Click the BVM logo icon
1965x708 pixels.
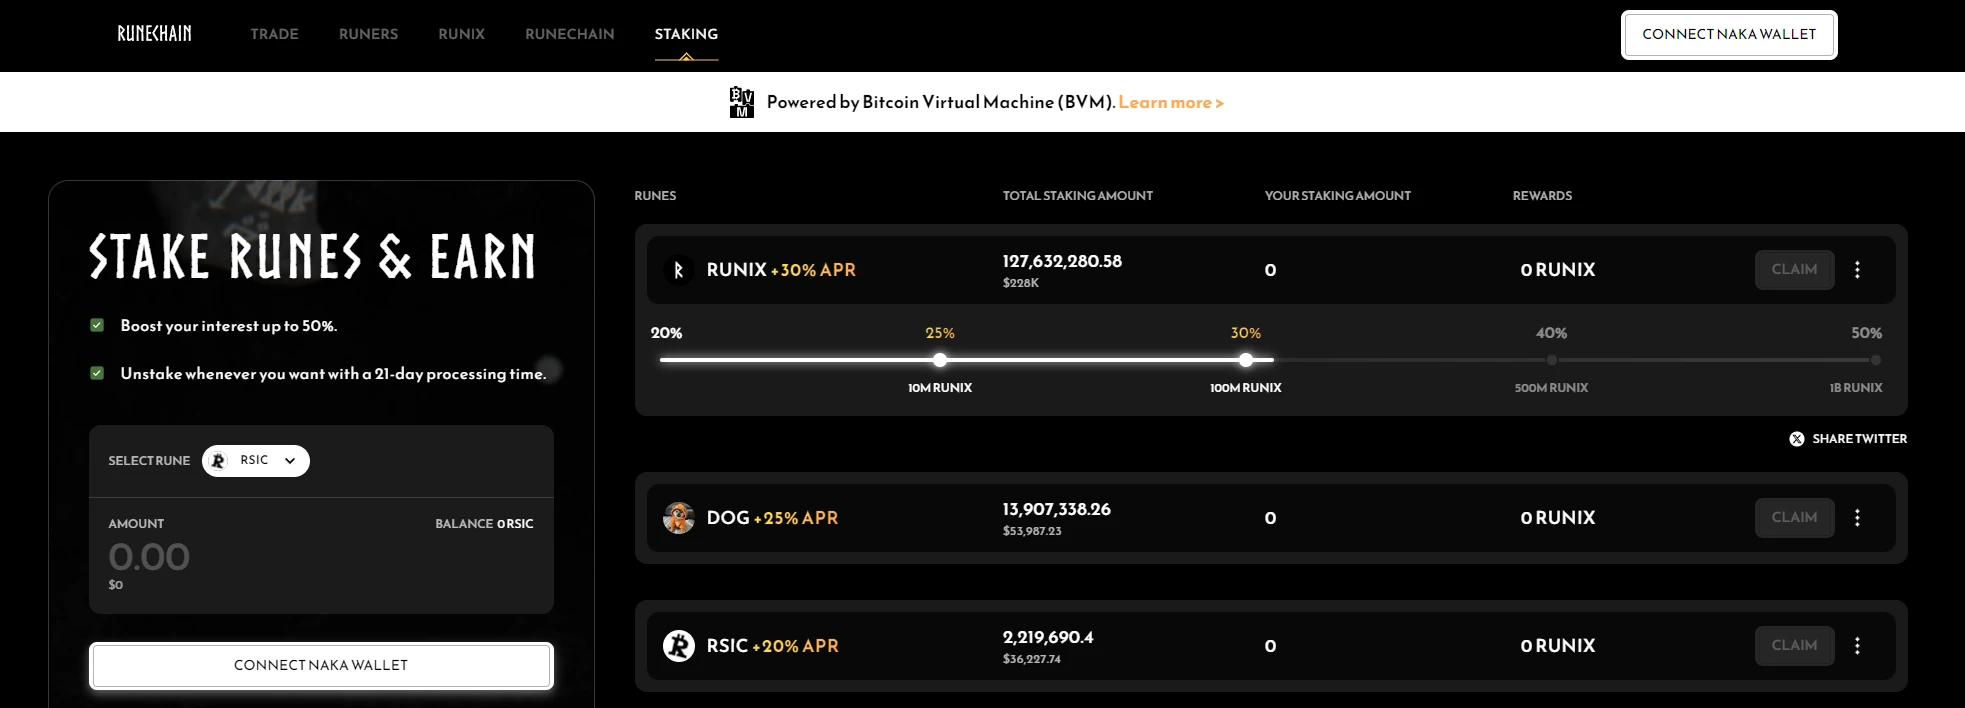point(741,102)
